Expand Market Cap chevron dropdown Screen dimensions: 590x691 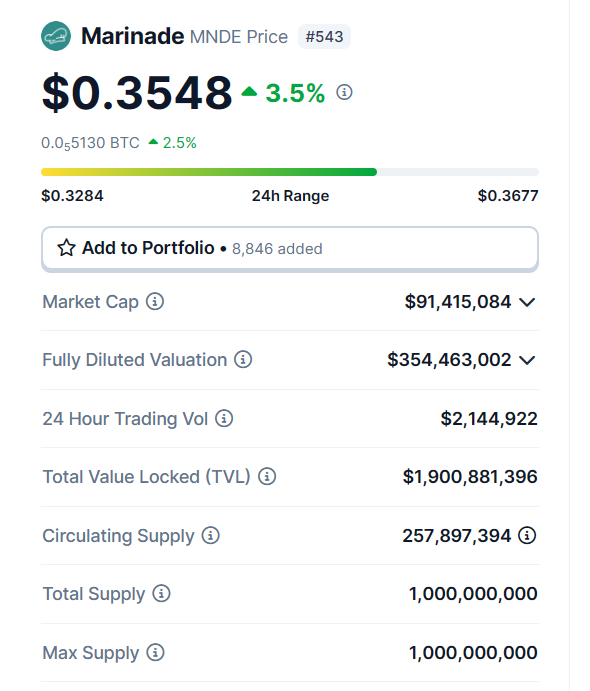tap(527, 302)
